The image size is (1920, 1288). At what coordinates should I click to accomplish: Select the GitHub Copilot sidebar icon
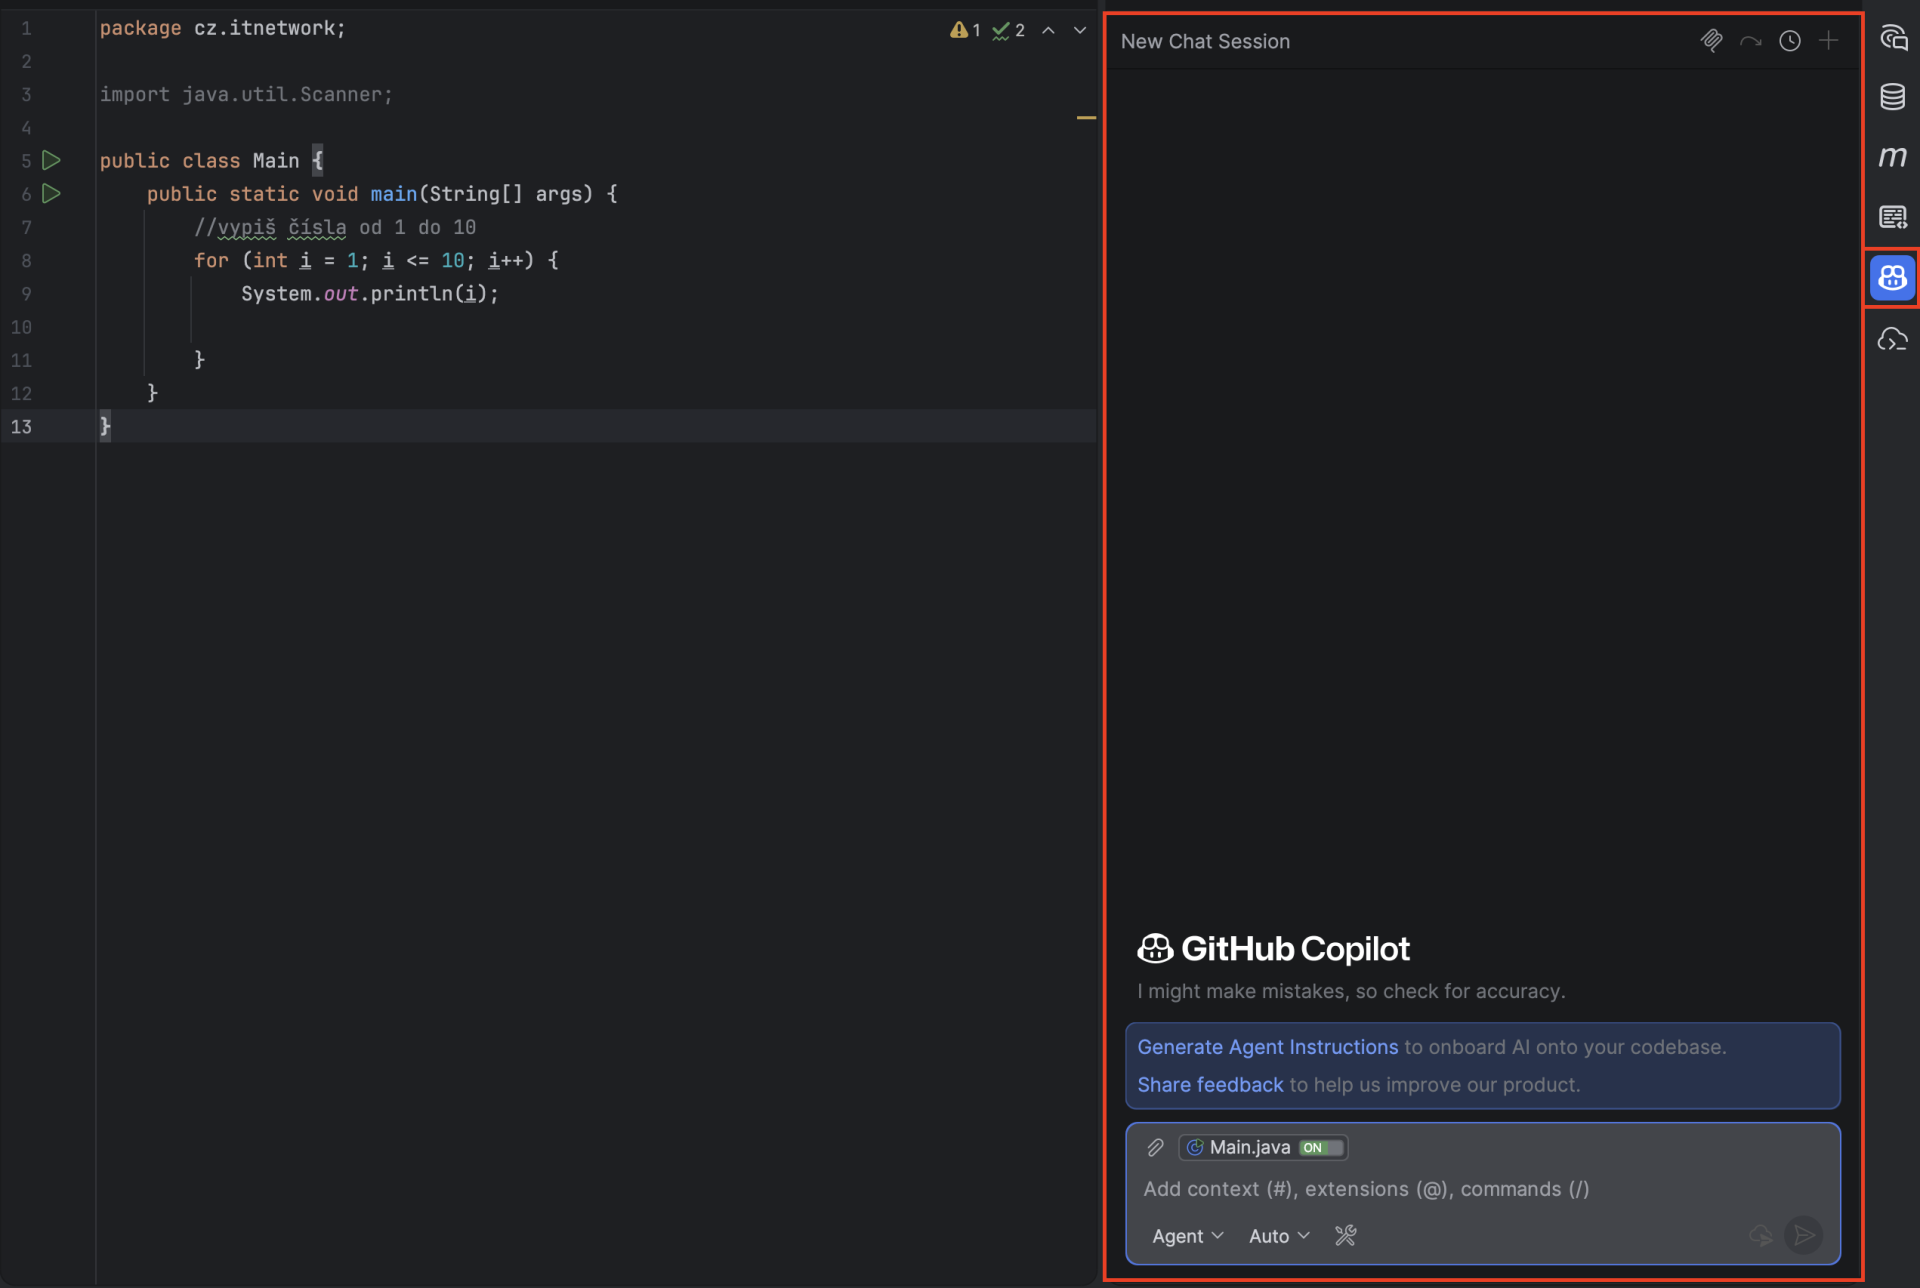(x=1892, y=278)
